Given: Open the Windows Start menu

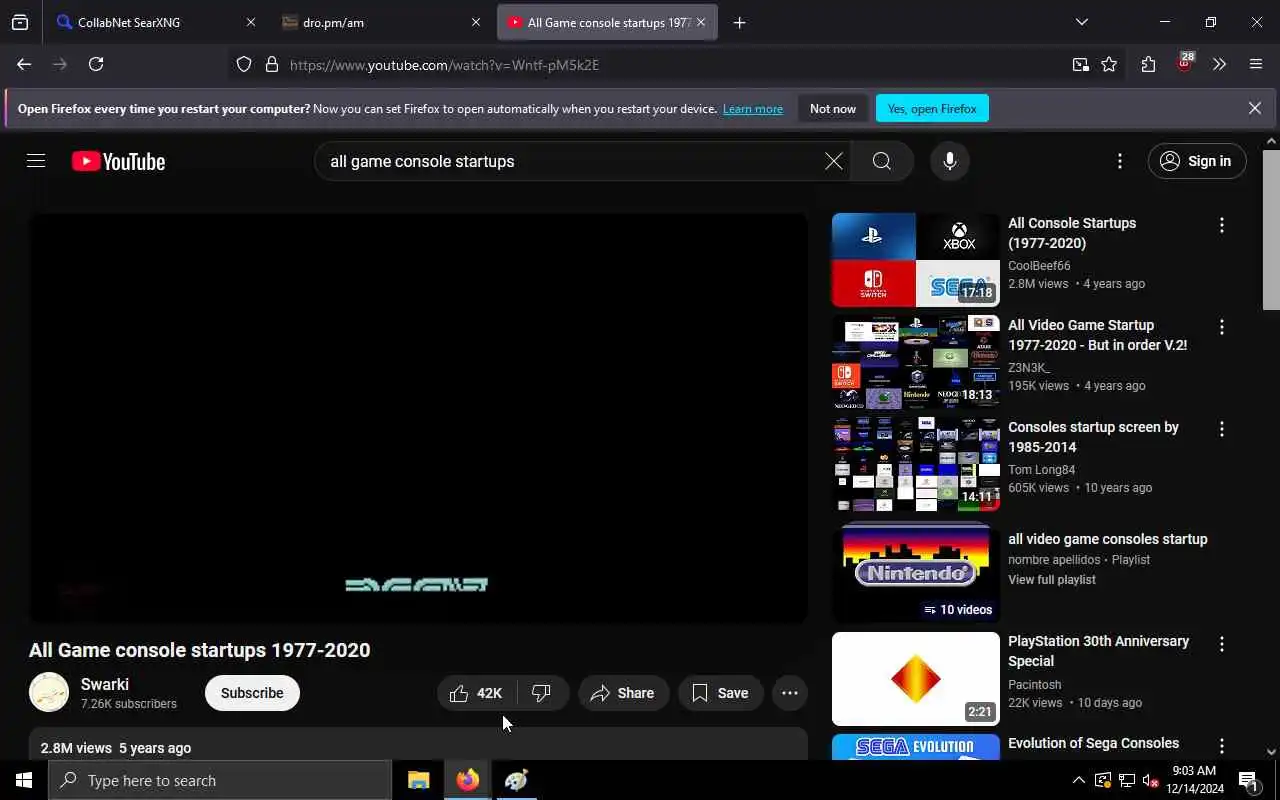Looking at the screenshot, I should (24, 780).
